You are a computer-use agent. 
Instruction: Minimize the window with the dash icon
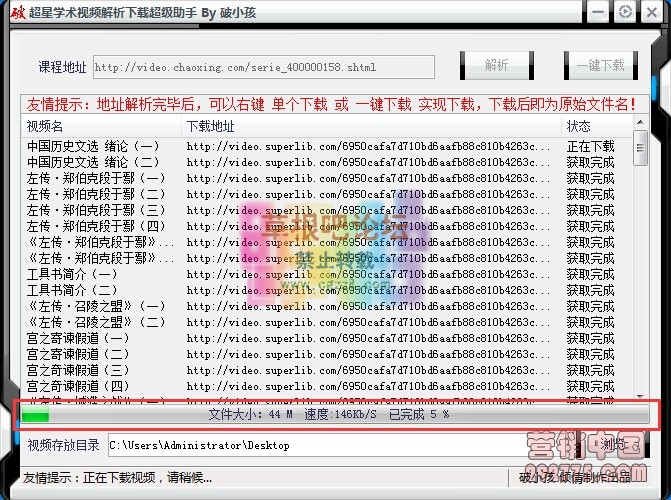[598, 12]
